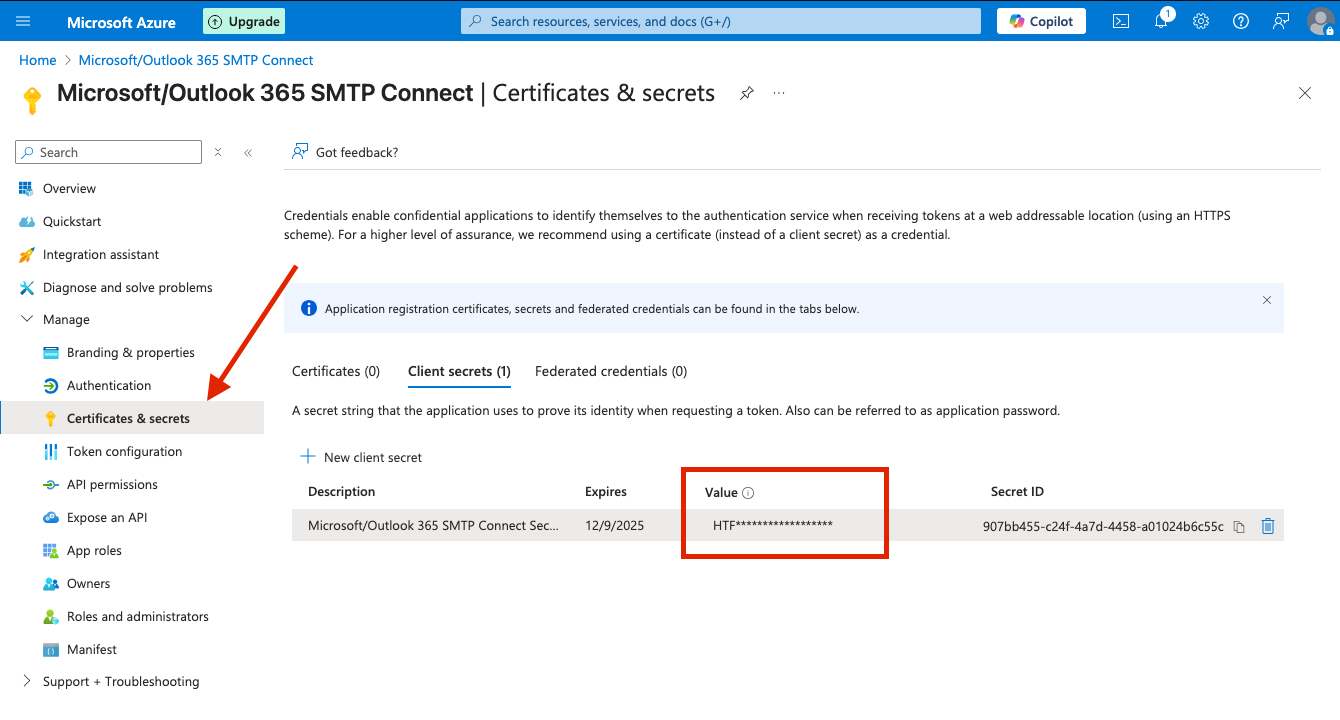The width and height of the screenshot is (1340, 720).
Task: Select the SMTP Connect secret row description
Action: 434,525
